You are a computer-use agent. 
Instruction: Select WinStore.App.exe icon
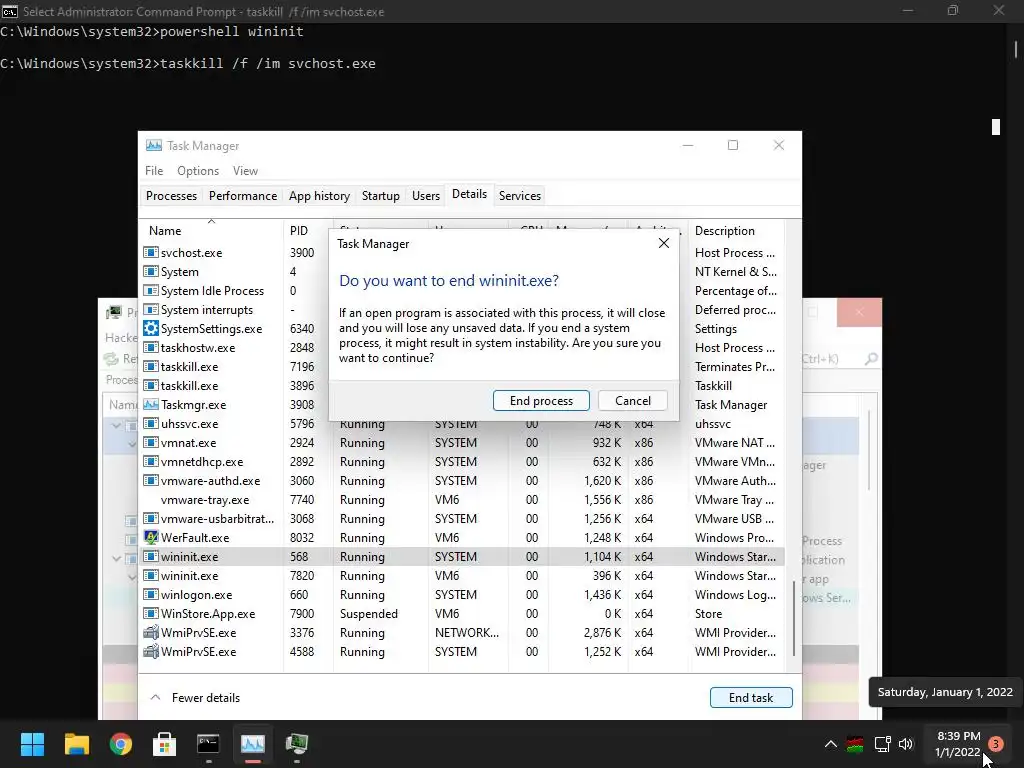click(x=151, y=613)
